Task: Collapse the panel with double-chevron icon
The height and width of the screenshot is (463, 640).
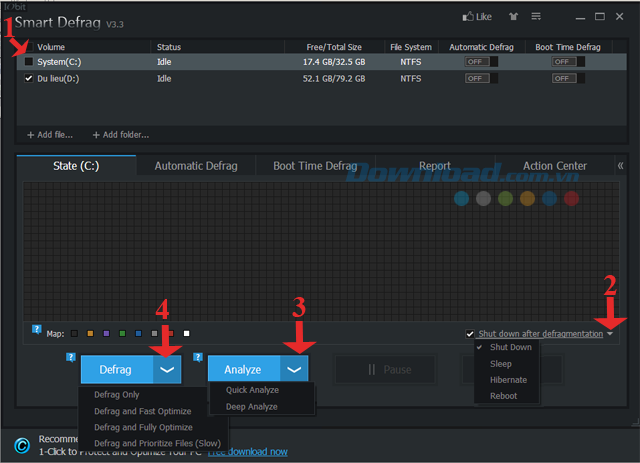Action: (620, 166)
